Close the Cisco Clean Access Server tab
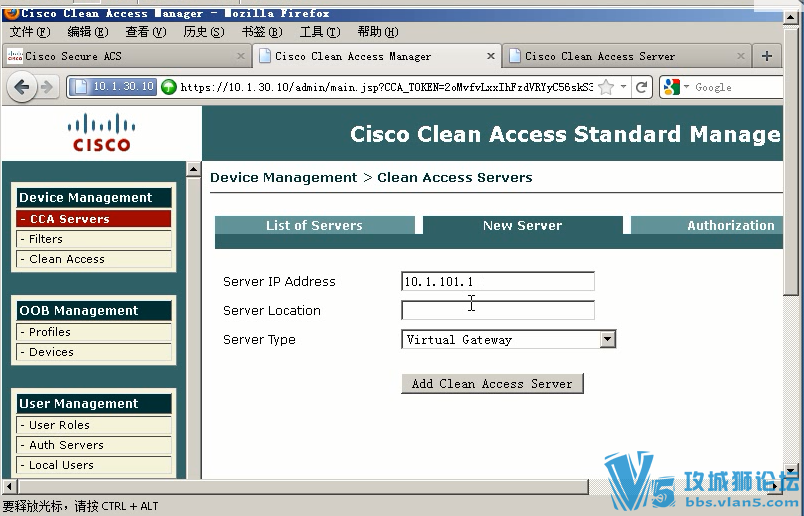804x516 pixels. pyautogui.click(x=740, y=56)
